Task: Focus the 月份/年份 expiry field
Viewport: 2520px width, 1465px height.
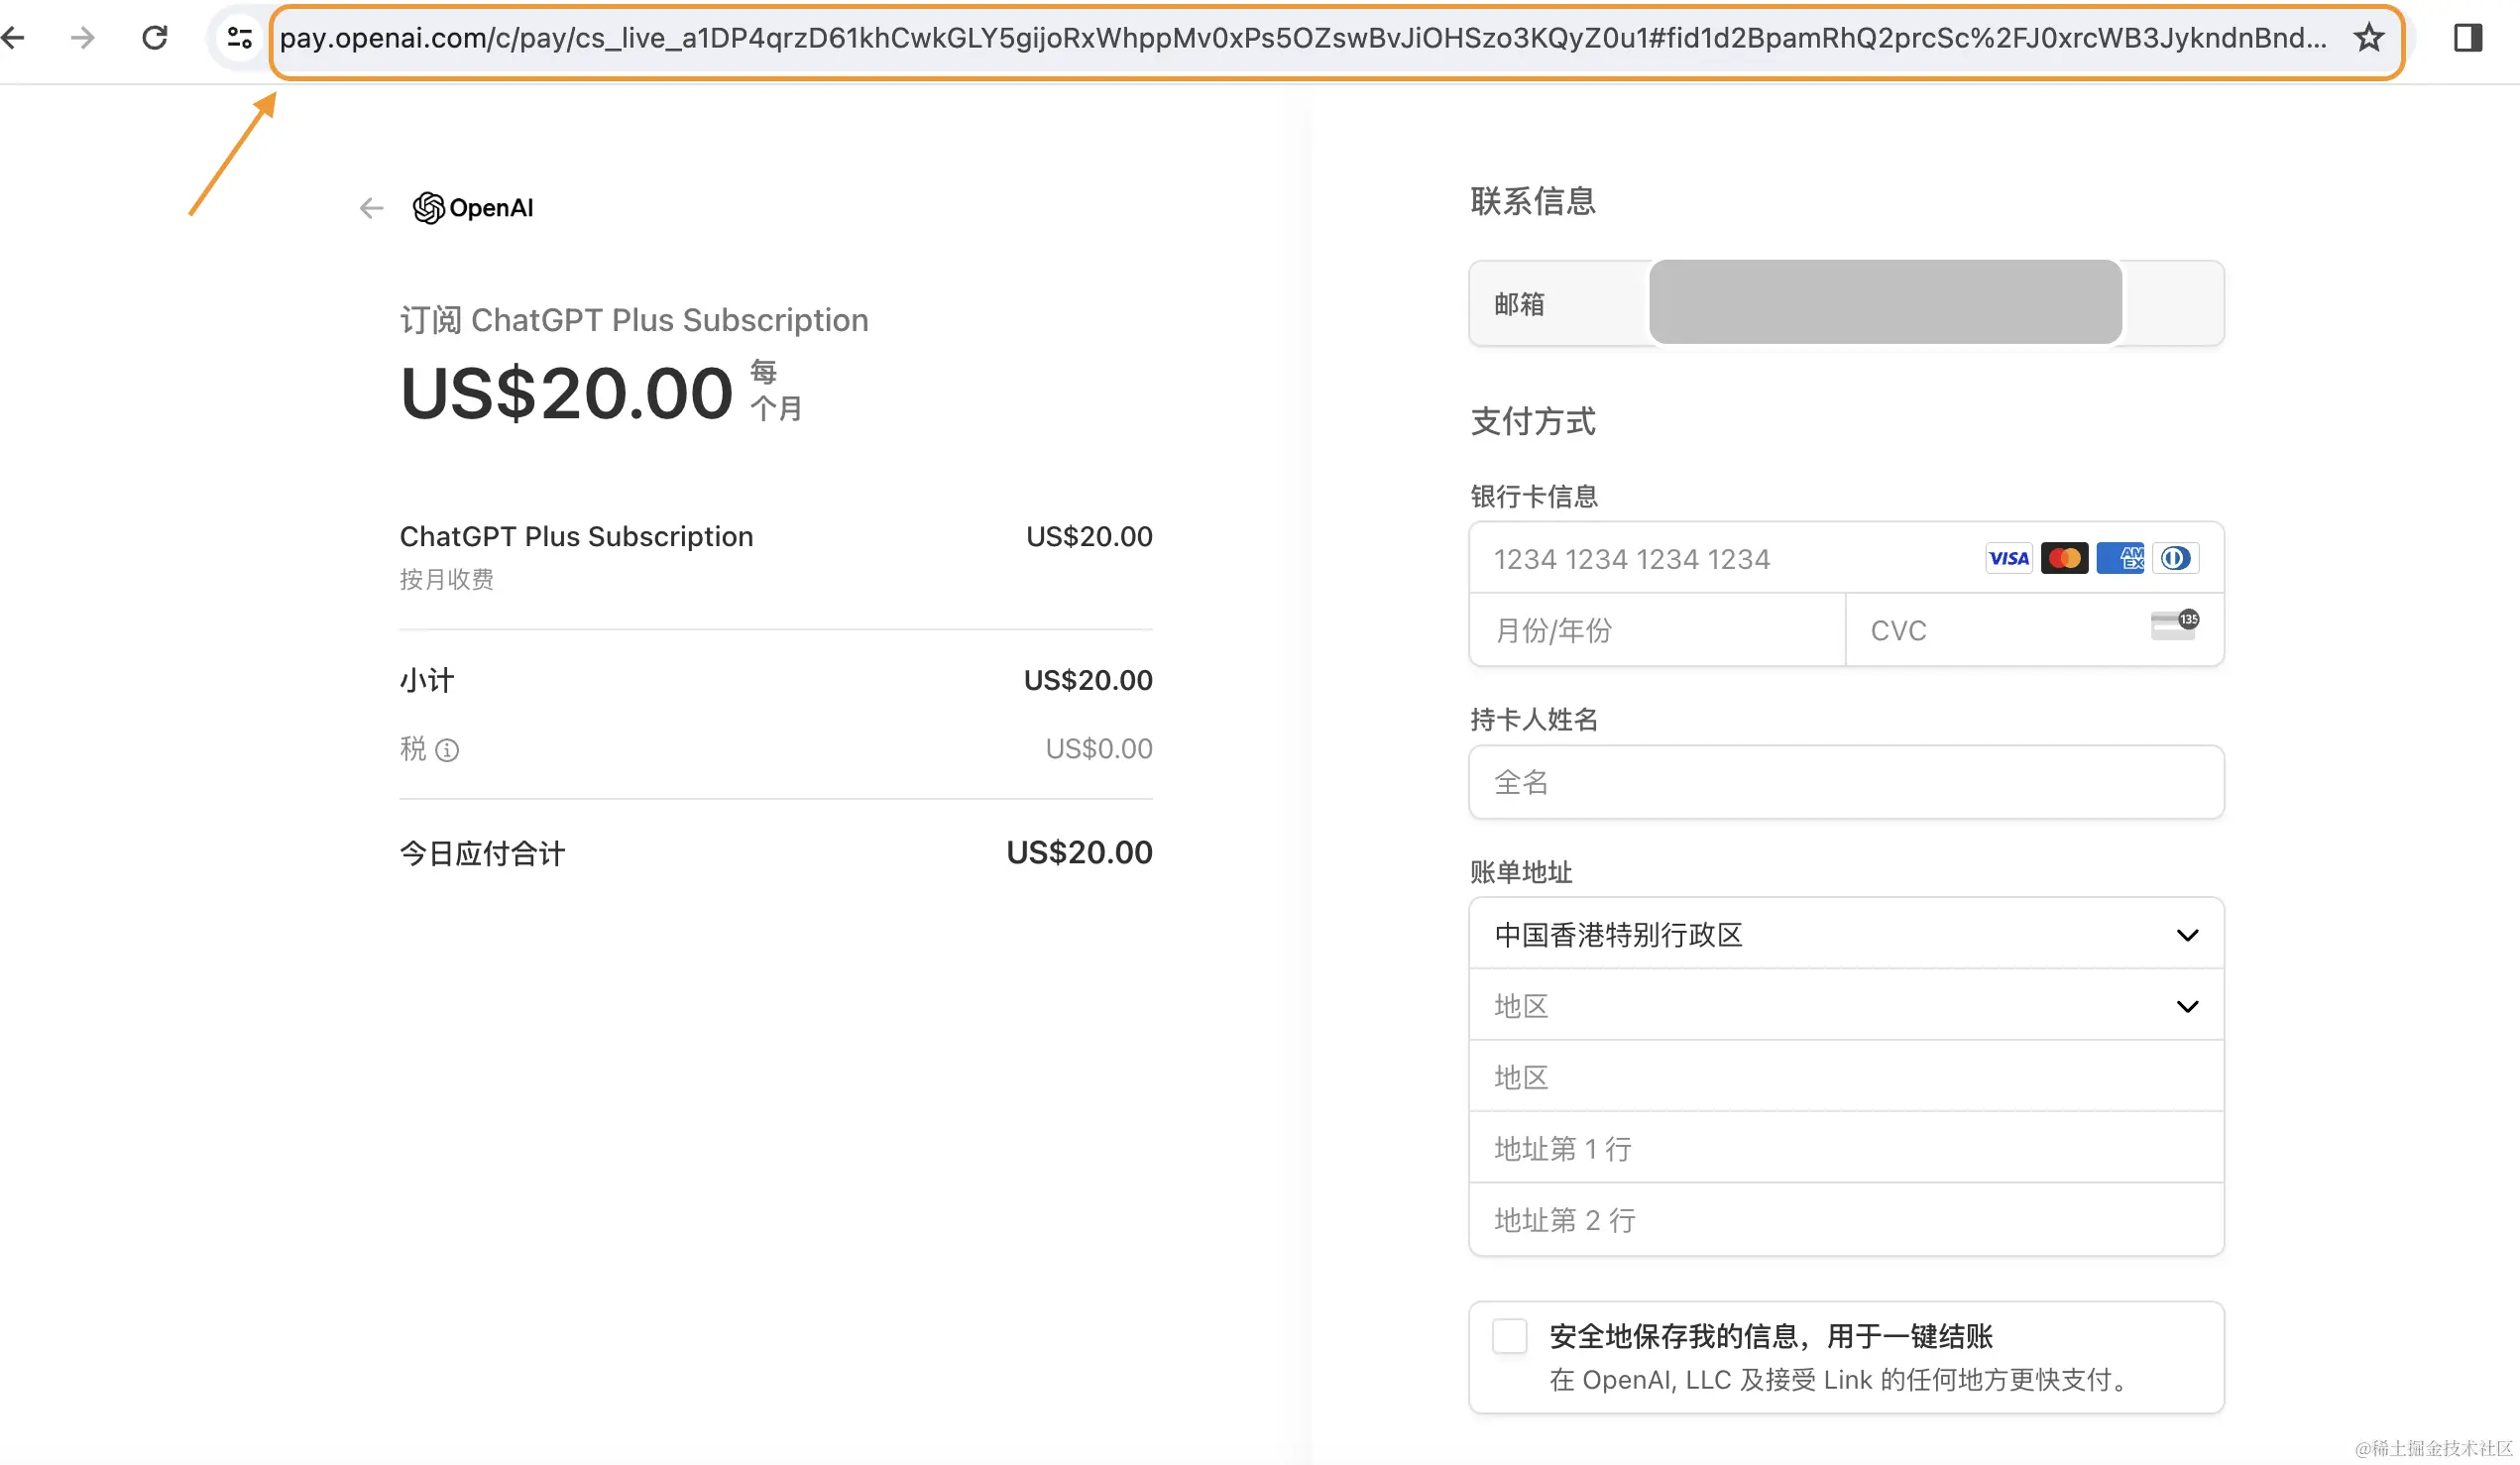Action: pos(1656,630)
